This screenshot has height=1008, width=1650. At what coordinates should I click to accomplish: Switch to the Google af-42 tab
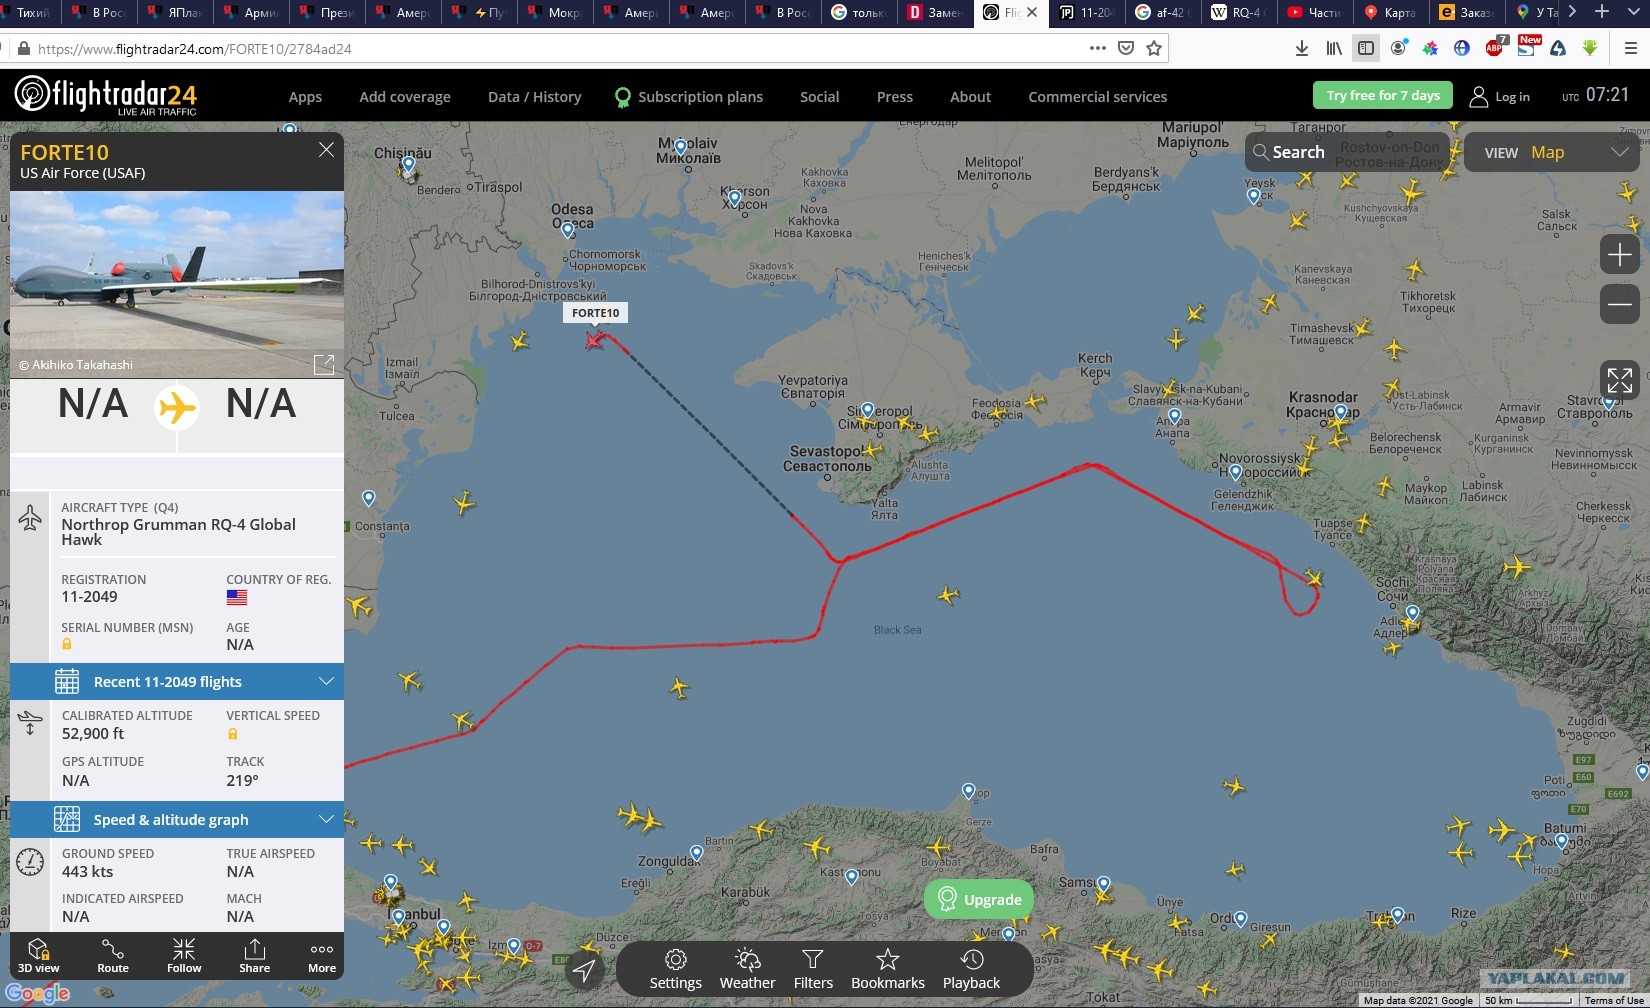(x=1161, y=12)
